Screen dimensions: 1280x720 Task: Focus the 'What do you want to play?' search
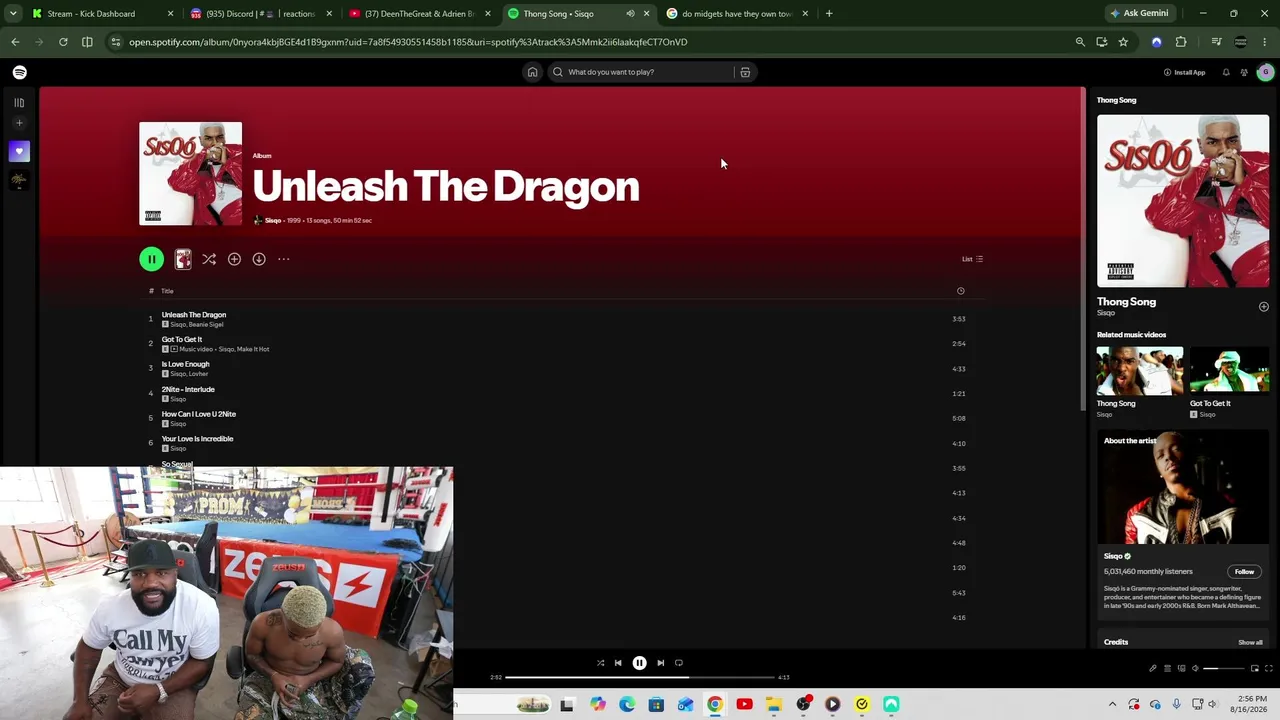pyautogui.click(x=641, y=72)
